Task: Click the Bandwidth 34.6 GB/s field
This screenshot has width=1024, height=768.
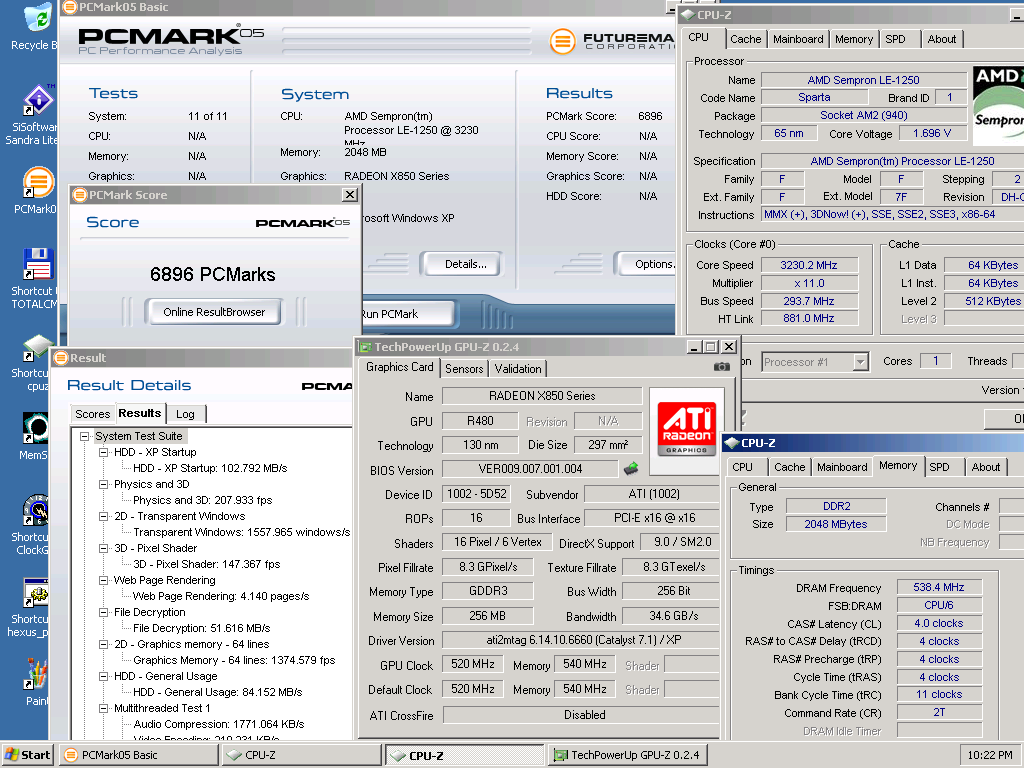Action: tap(671, 616)
